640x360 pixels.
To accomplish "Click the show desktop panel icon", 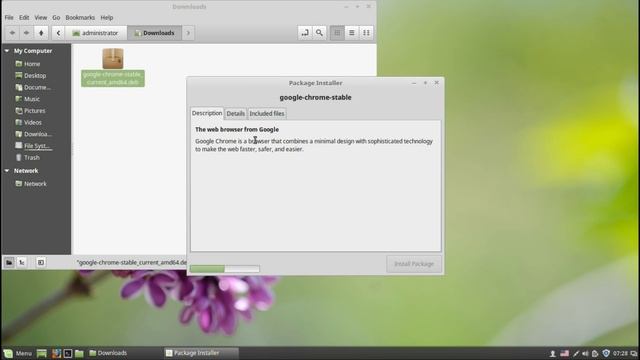I will (42, 353).
